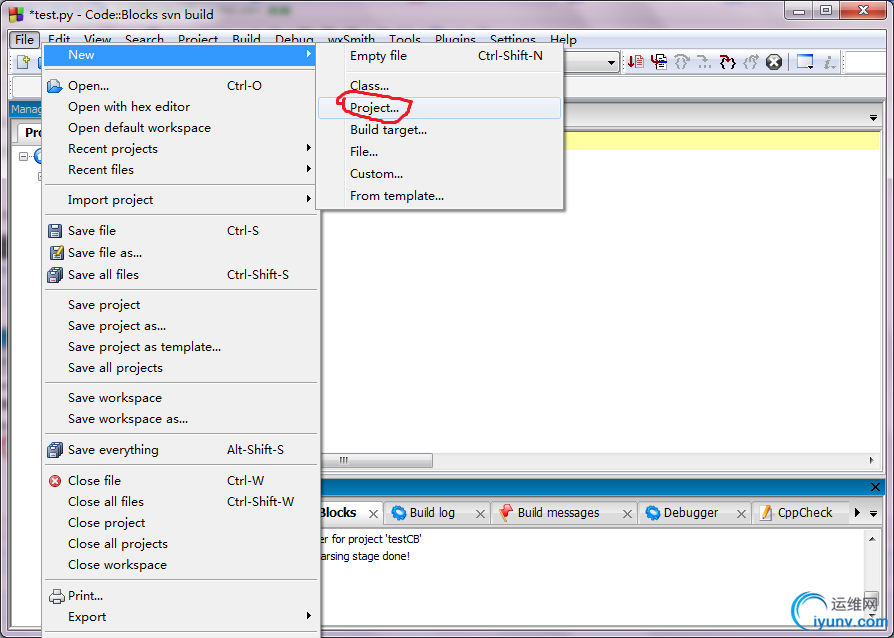The image size is (894, 638).
Task: Click the Code::Blocks title bar app icon
Action: (x=15, y=14)
